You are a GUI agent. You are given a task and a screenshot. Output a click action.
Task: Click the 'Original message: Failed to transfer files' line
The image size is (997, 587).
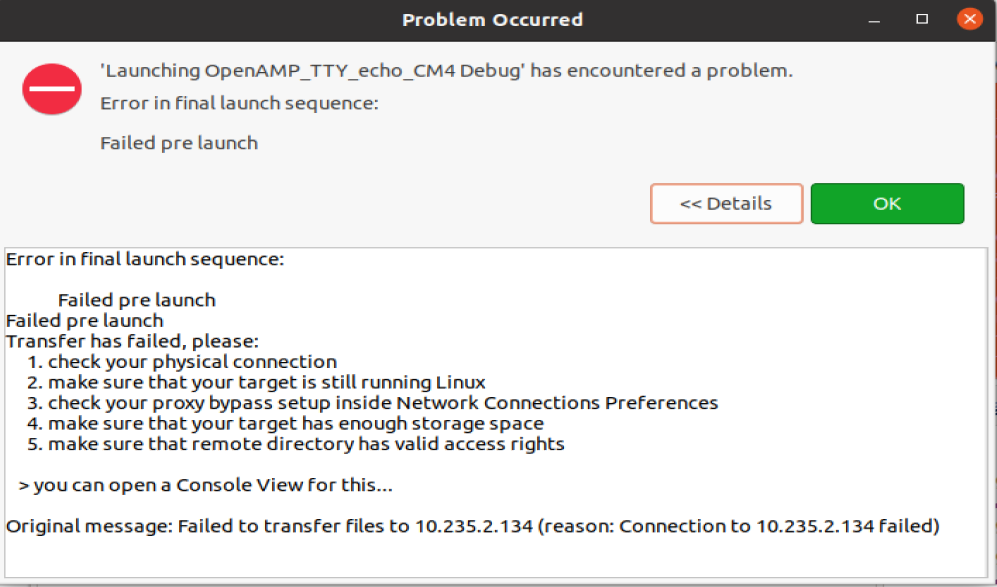[472, 527]
